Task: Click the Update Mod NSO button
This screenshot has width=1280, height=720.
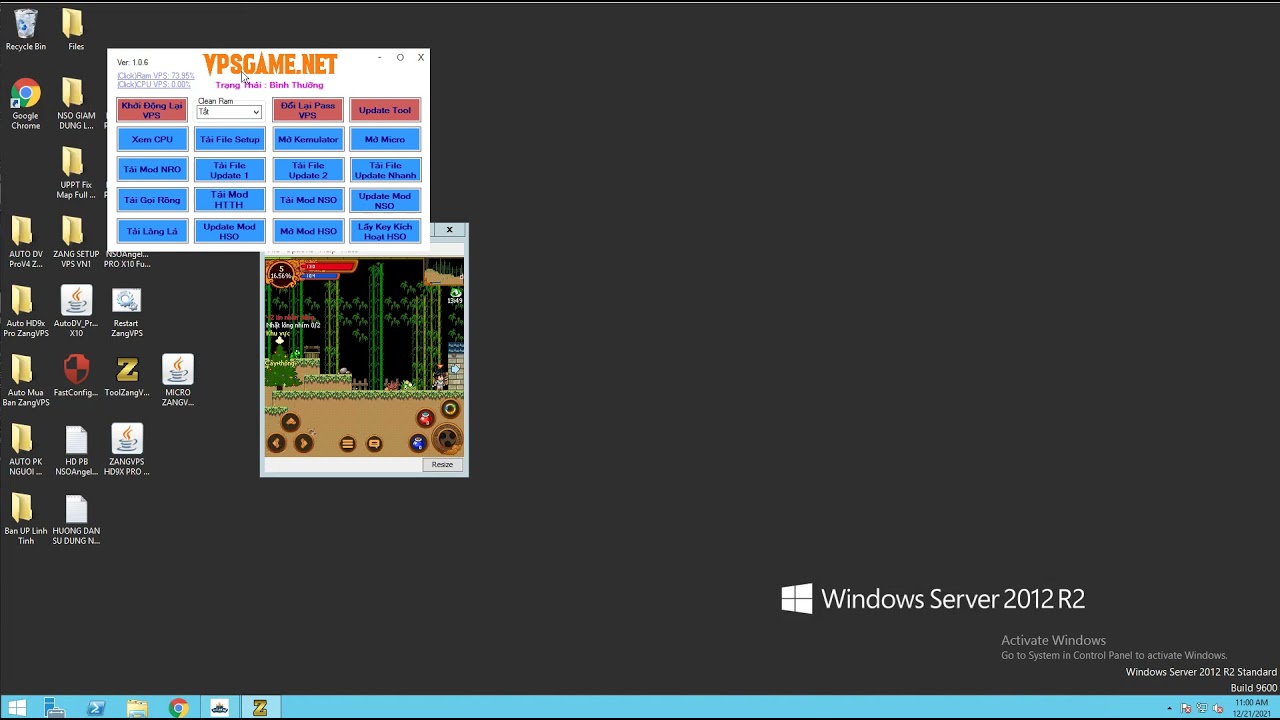Action: click(385, 201)
